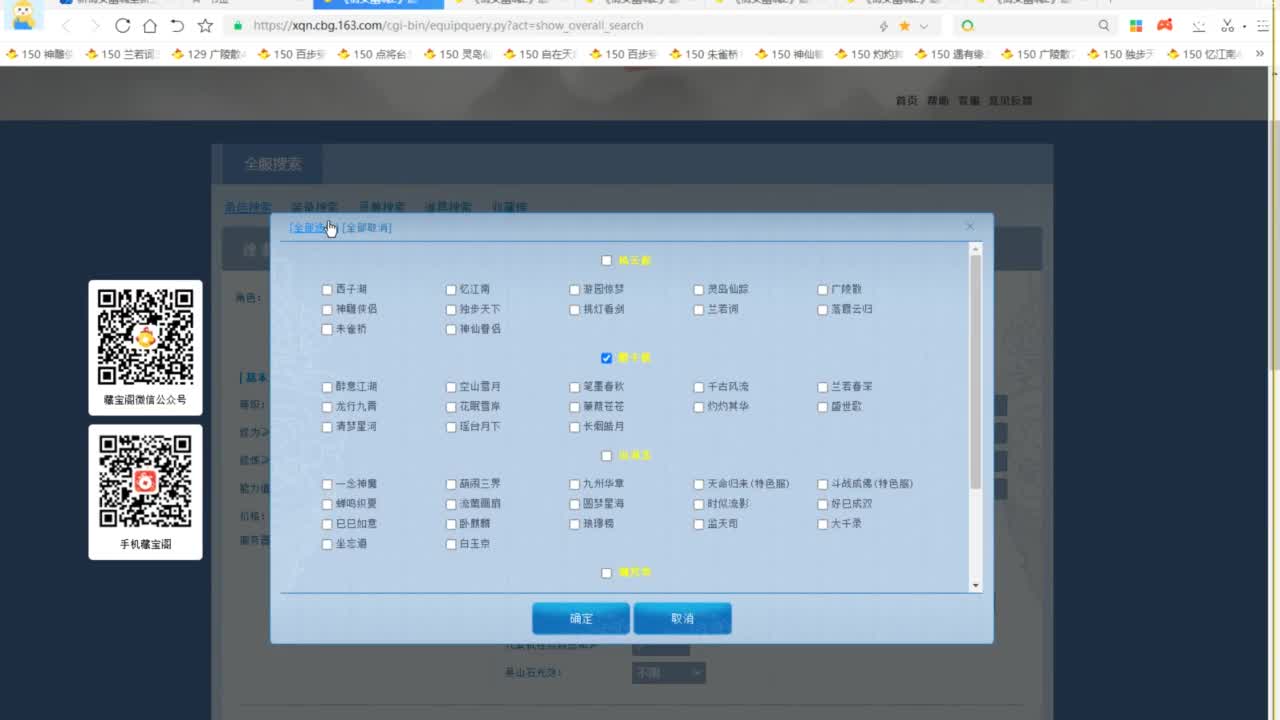The height and width of the screenshot is (720, 1280).
Task: Confirm selection with 确定 button
Action: [x=581, y=619]
